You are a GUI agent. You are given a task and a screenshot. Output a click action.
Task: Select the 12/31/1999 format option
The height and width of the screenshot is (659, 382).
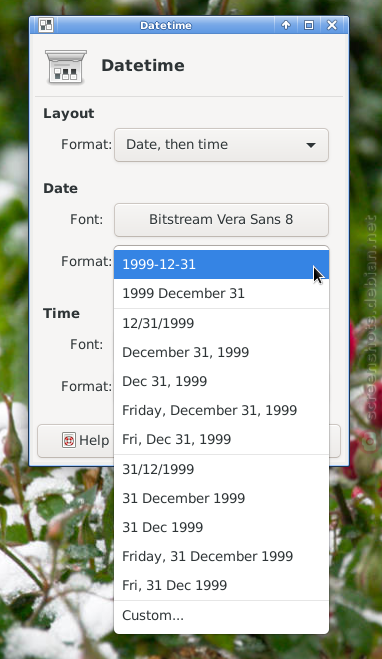[x=221, y=323]
